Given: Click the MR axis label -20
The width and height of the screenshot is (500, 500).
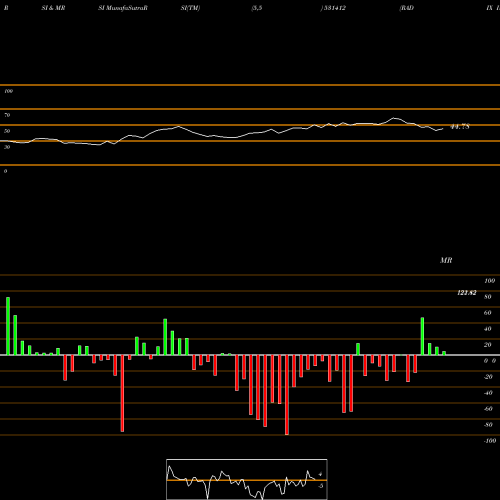Looking at the screenshot, I should (488, 377).
